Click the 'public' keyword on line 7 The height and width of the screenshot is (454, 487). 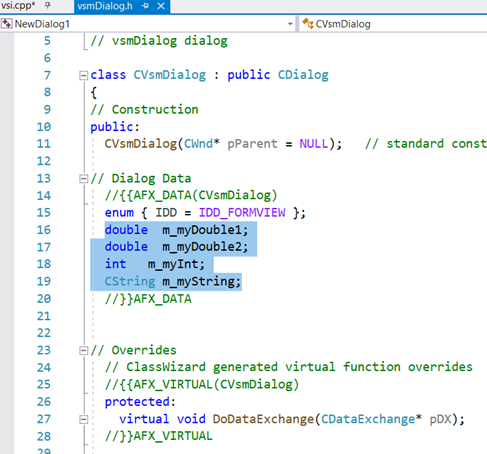coord(249,75)
